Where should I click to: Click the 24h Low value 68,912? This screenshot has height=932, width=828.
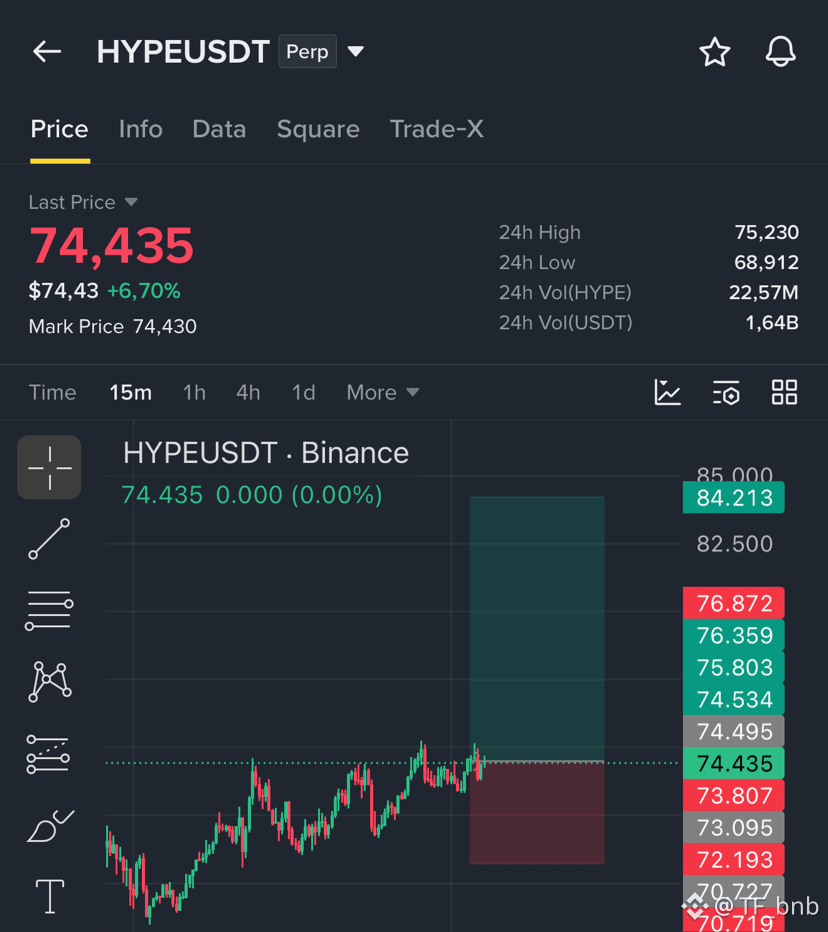pyautogui.click(x=766, y=262)
